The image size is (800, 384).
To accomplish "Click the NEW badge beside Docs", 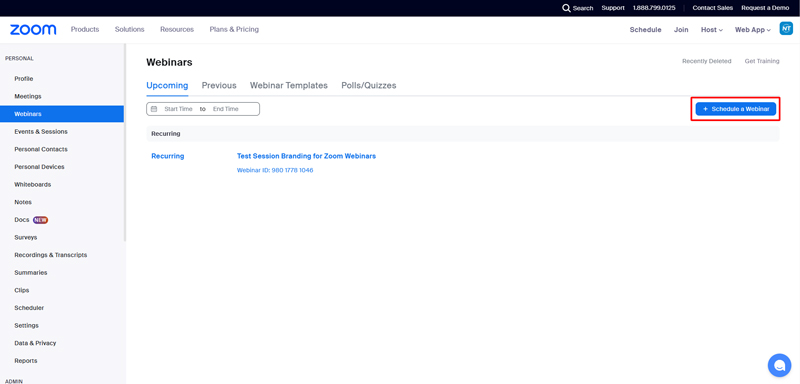I will [40, 220].
